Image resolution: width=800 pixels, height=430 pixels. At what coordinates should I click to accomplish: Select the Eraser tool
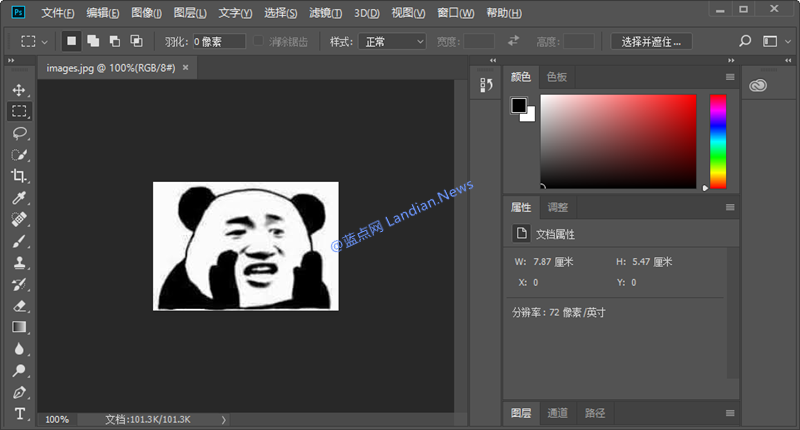pos(19,306)
